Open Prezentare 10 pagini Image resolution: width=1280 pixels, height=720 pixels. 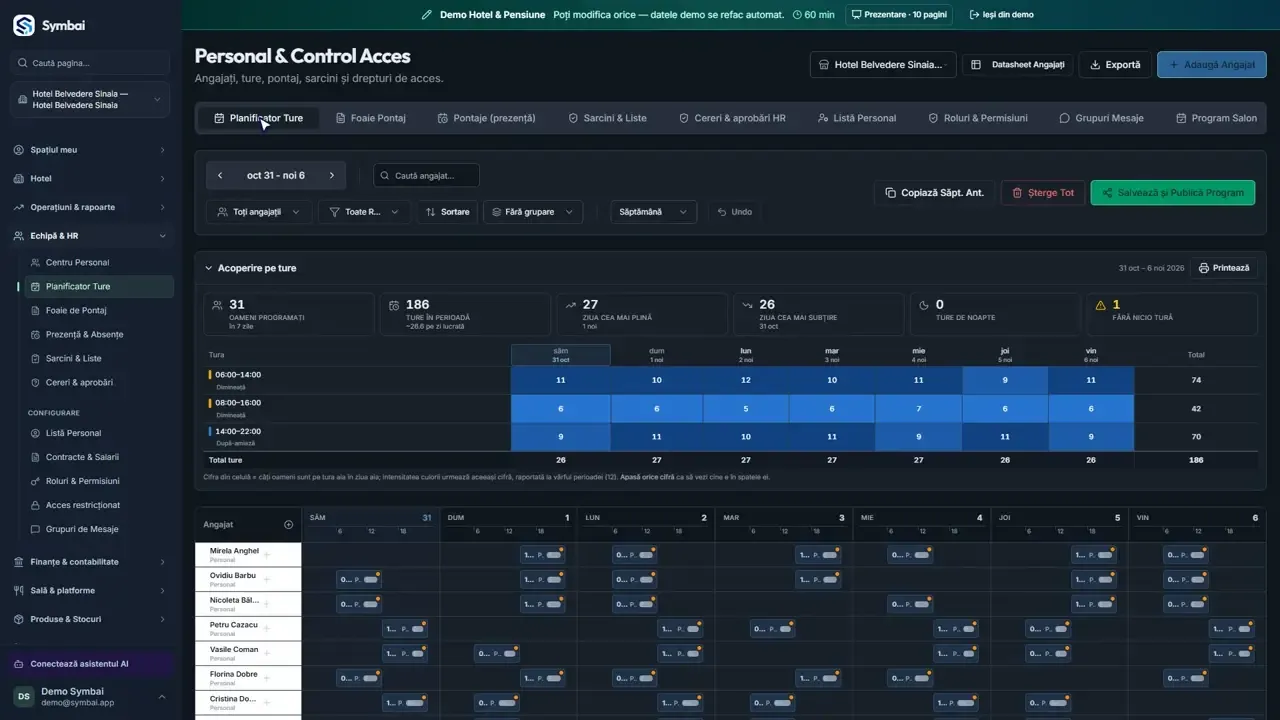[898, 15]
